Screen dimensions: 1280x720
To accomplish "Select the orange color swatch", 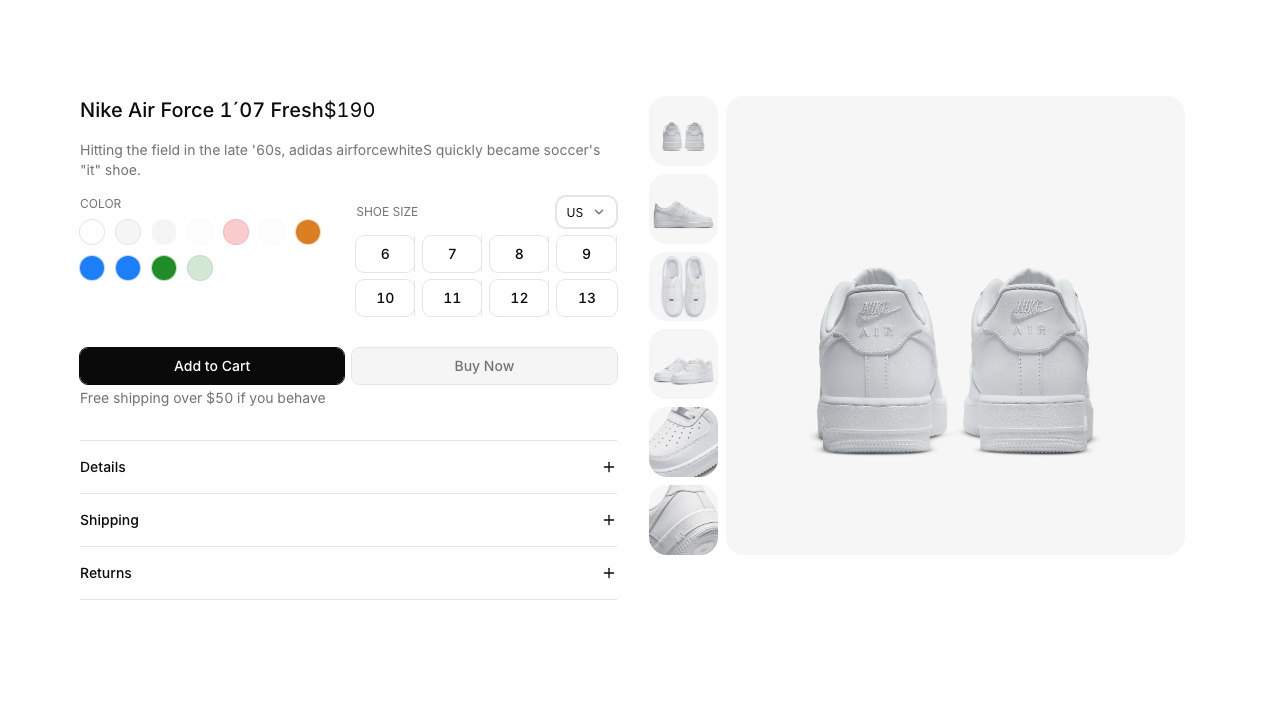I will (308, 232).
